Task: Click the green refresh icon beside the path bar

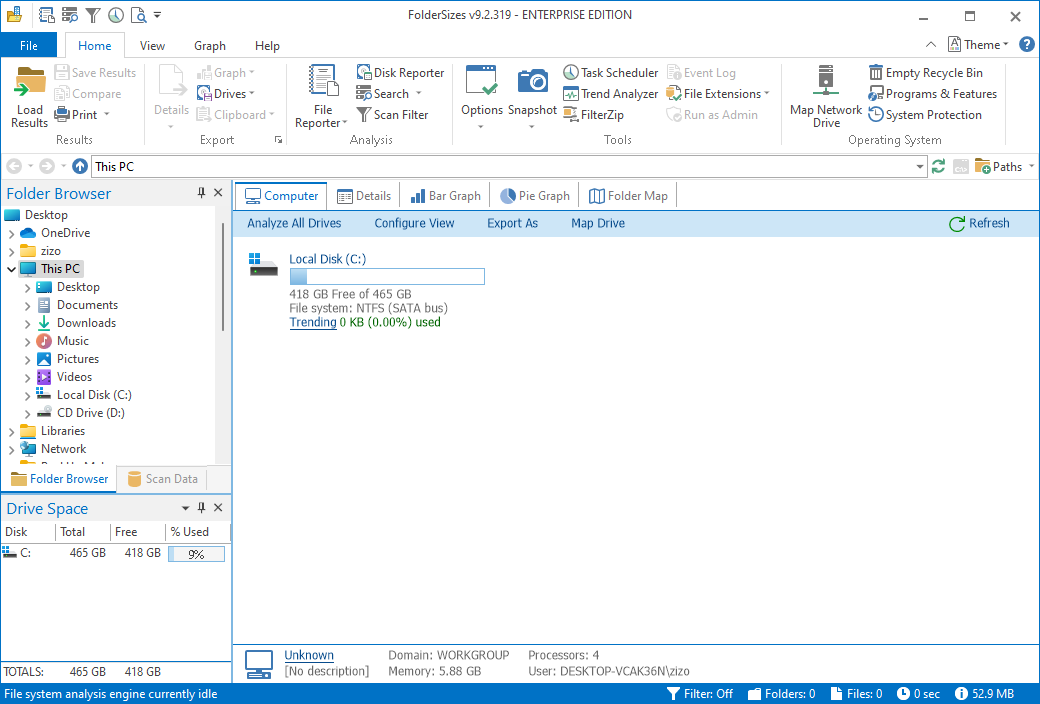Action: tap(938, 167)
